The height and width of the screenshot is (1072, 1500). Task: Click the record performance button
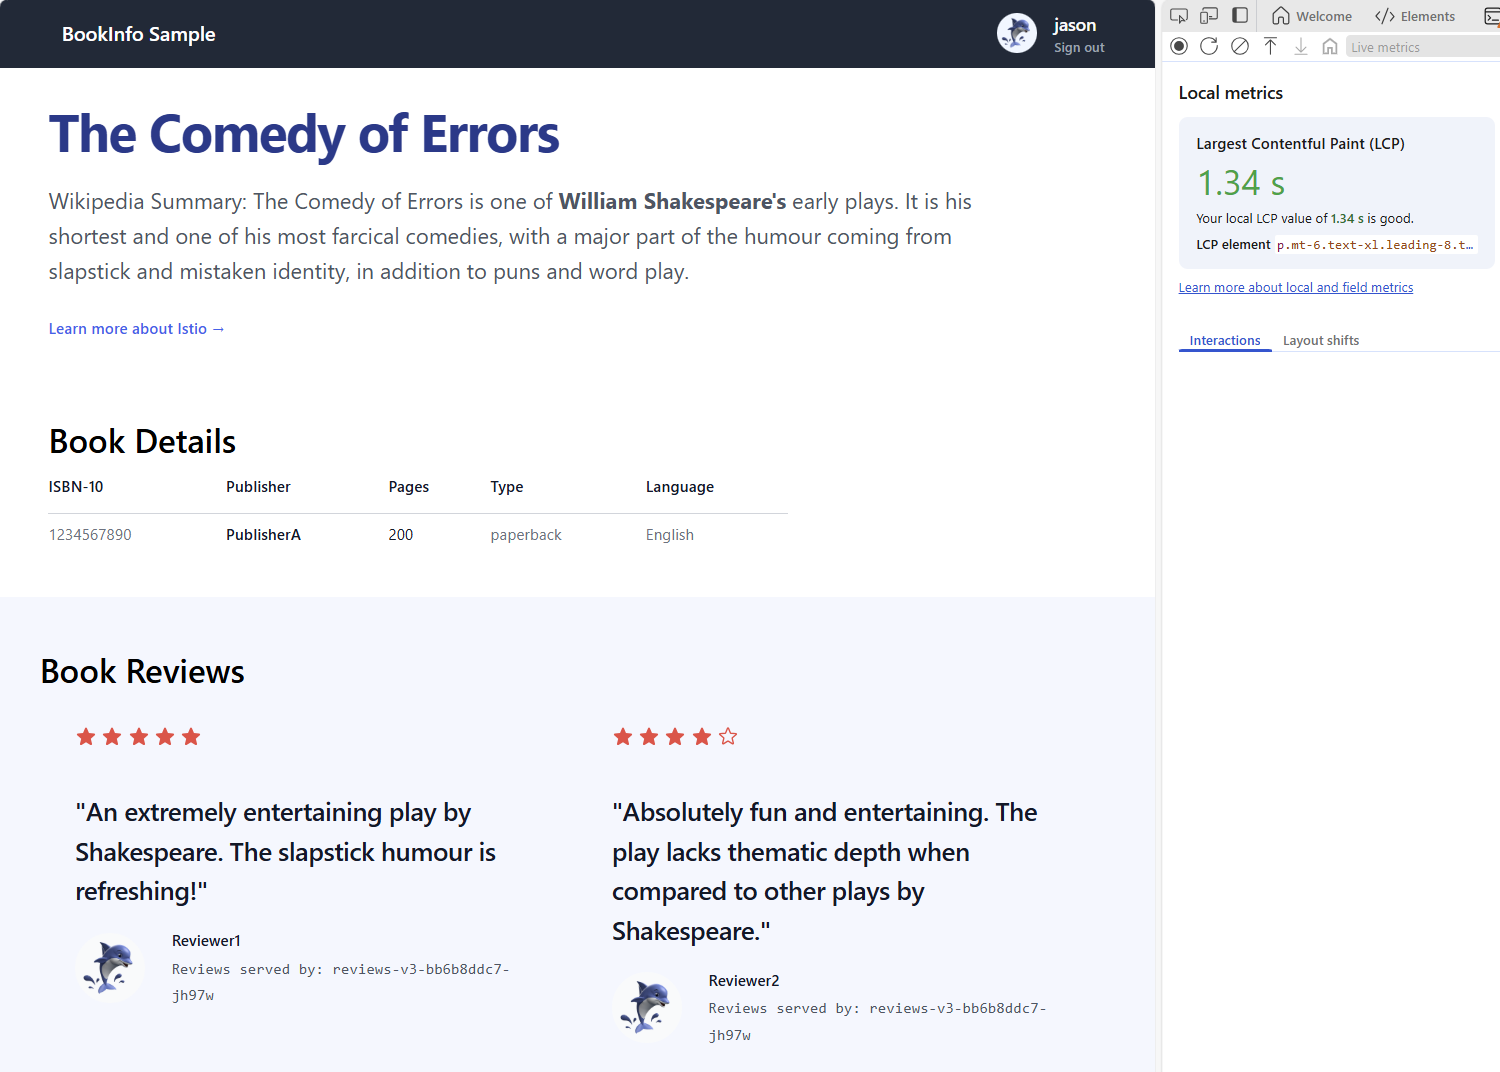[x=1179, y=46]
